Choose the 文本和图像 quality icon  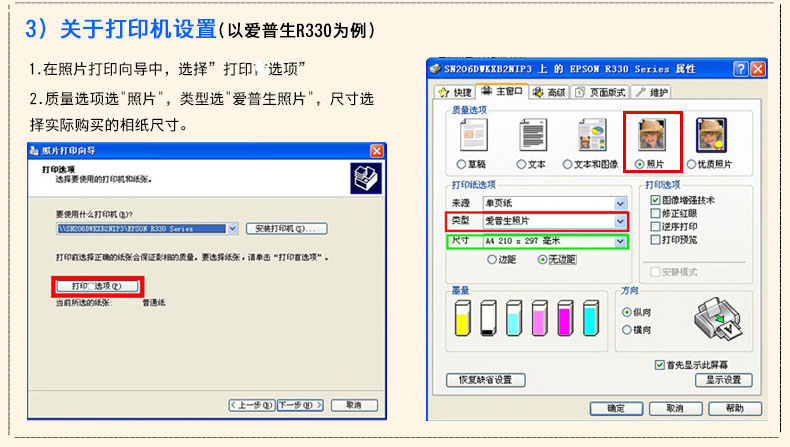click(592, 135)
